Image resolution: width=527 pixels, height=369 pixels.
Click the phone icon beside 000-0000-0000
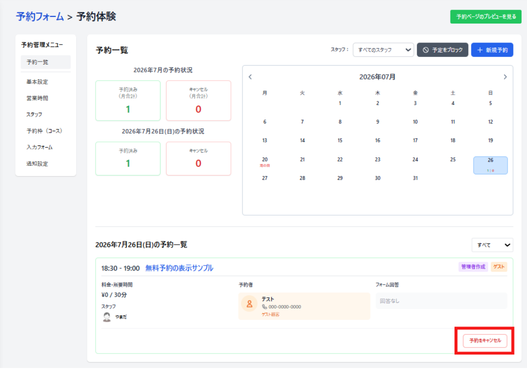click(265, 307)
